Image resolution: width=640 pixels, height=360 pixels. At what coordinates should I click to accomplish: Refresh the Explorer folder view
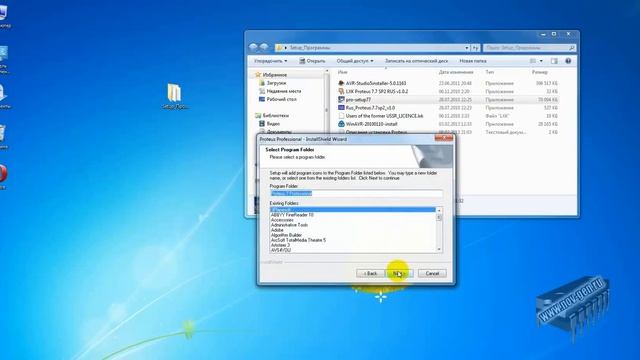click(x=475, y=48)
